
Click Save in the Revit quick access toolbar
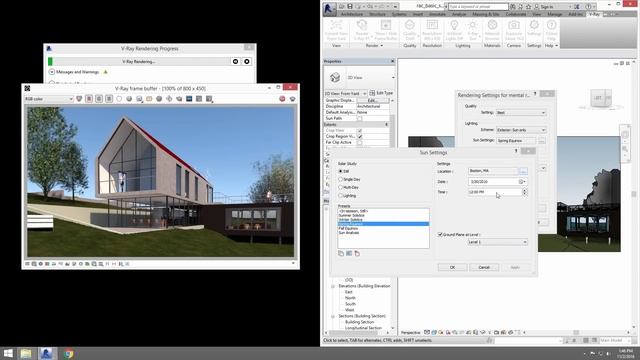tap(350, 7)
